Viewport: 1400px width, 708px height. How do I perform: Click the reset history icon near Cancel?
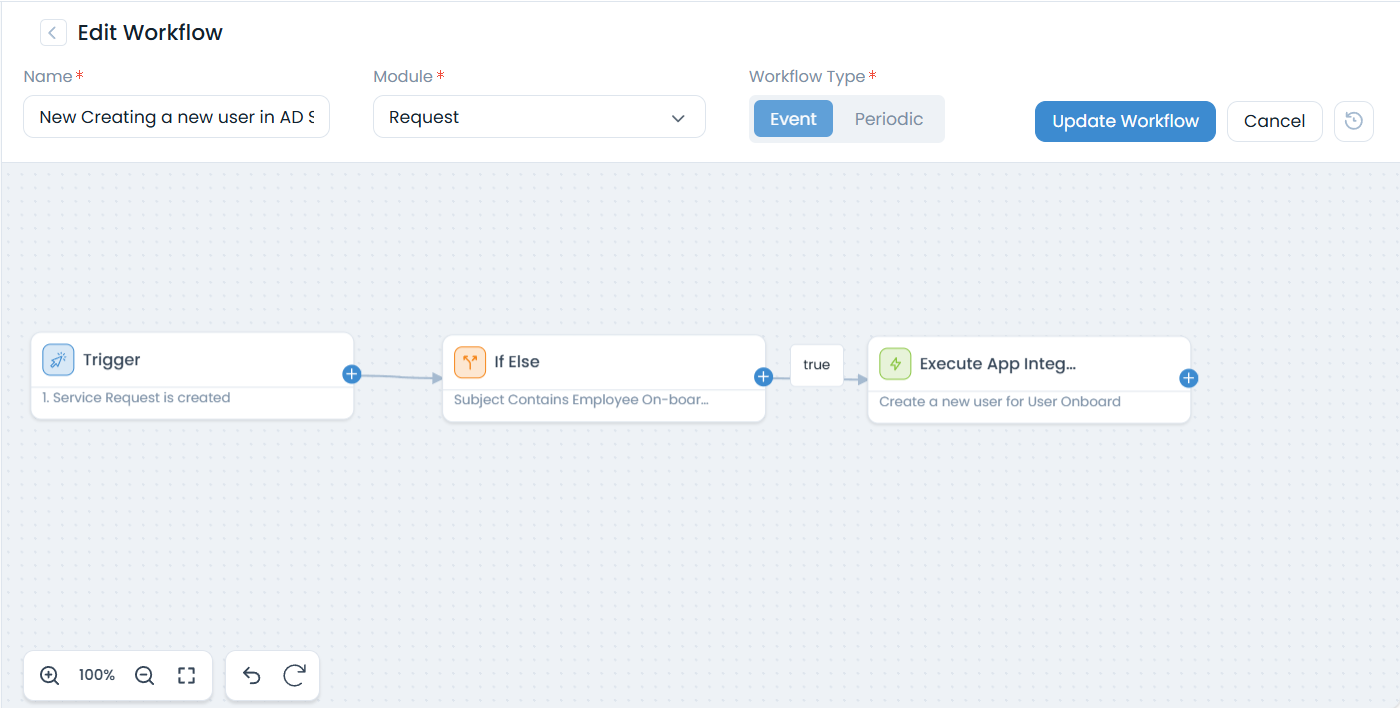click(1353, 121)
